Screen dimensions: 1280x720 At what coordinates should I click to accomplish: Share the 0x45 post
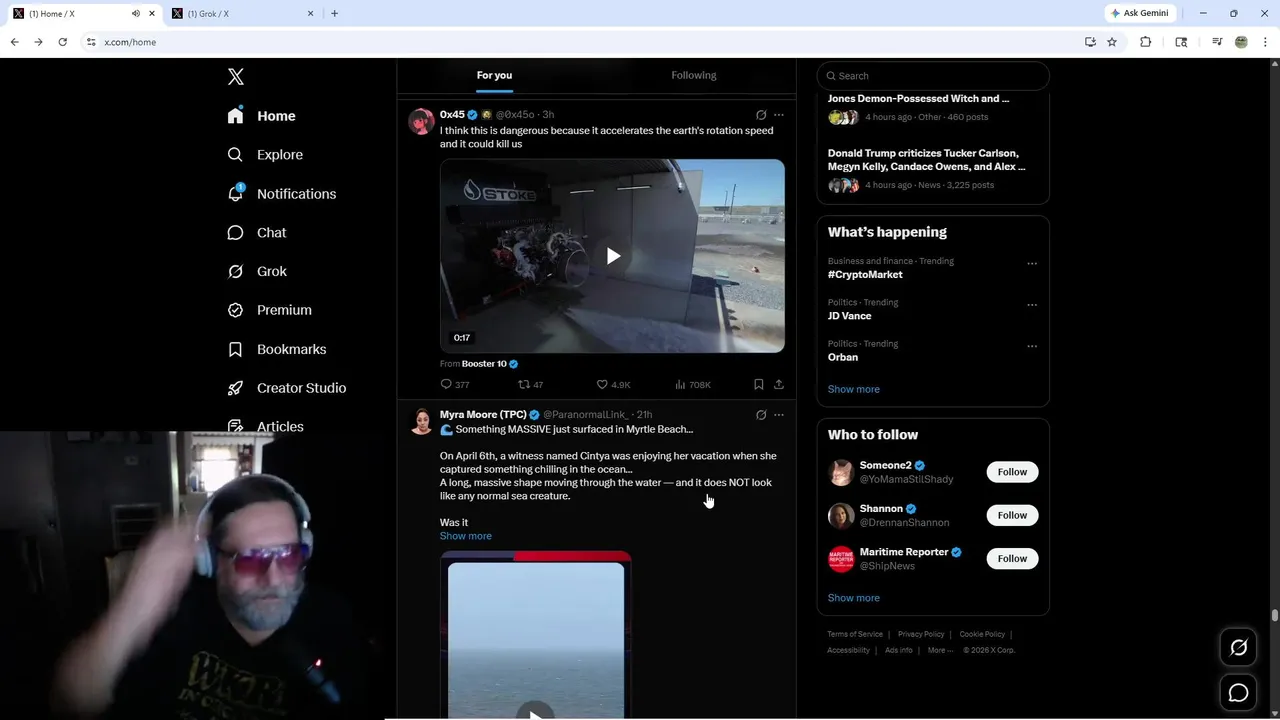(x=779, y=384)
